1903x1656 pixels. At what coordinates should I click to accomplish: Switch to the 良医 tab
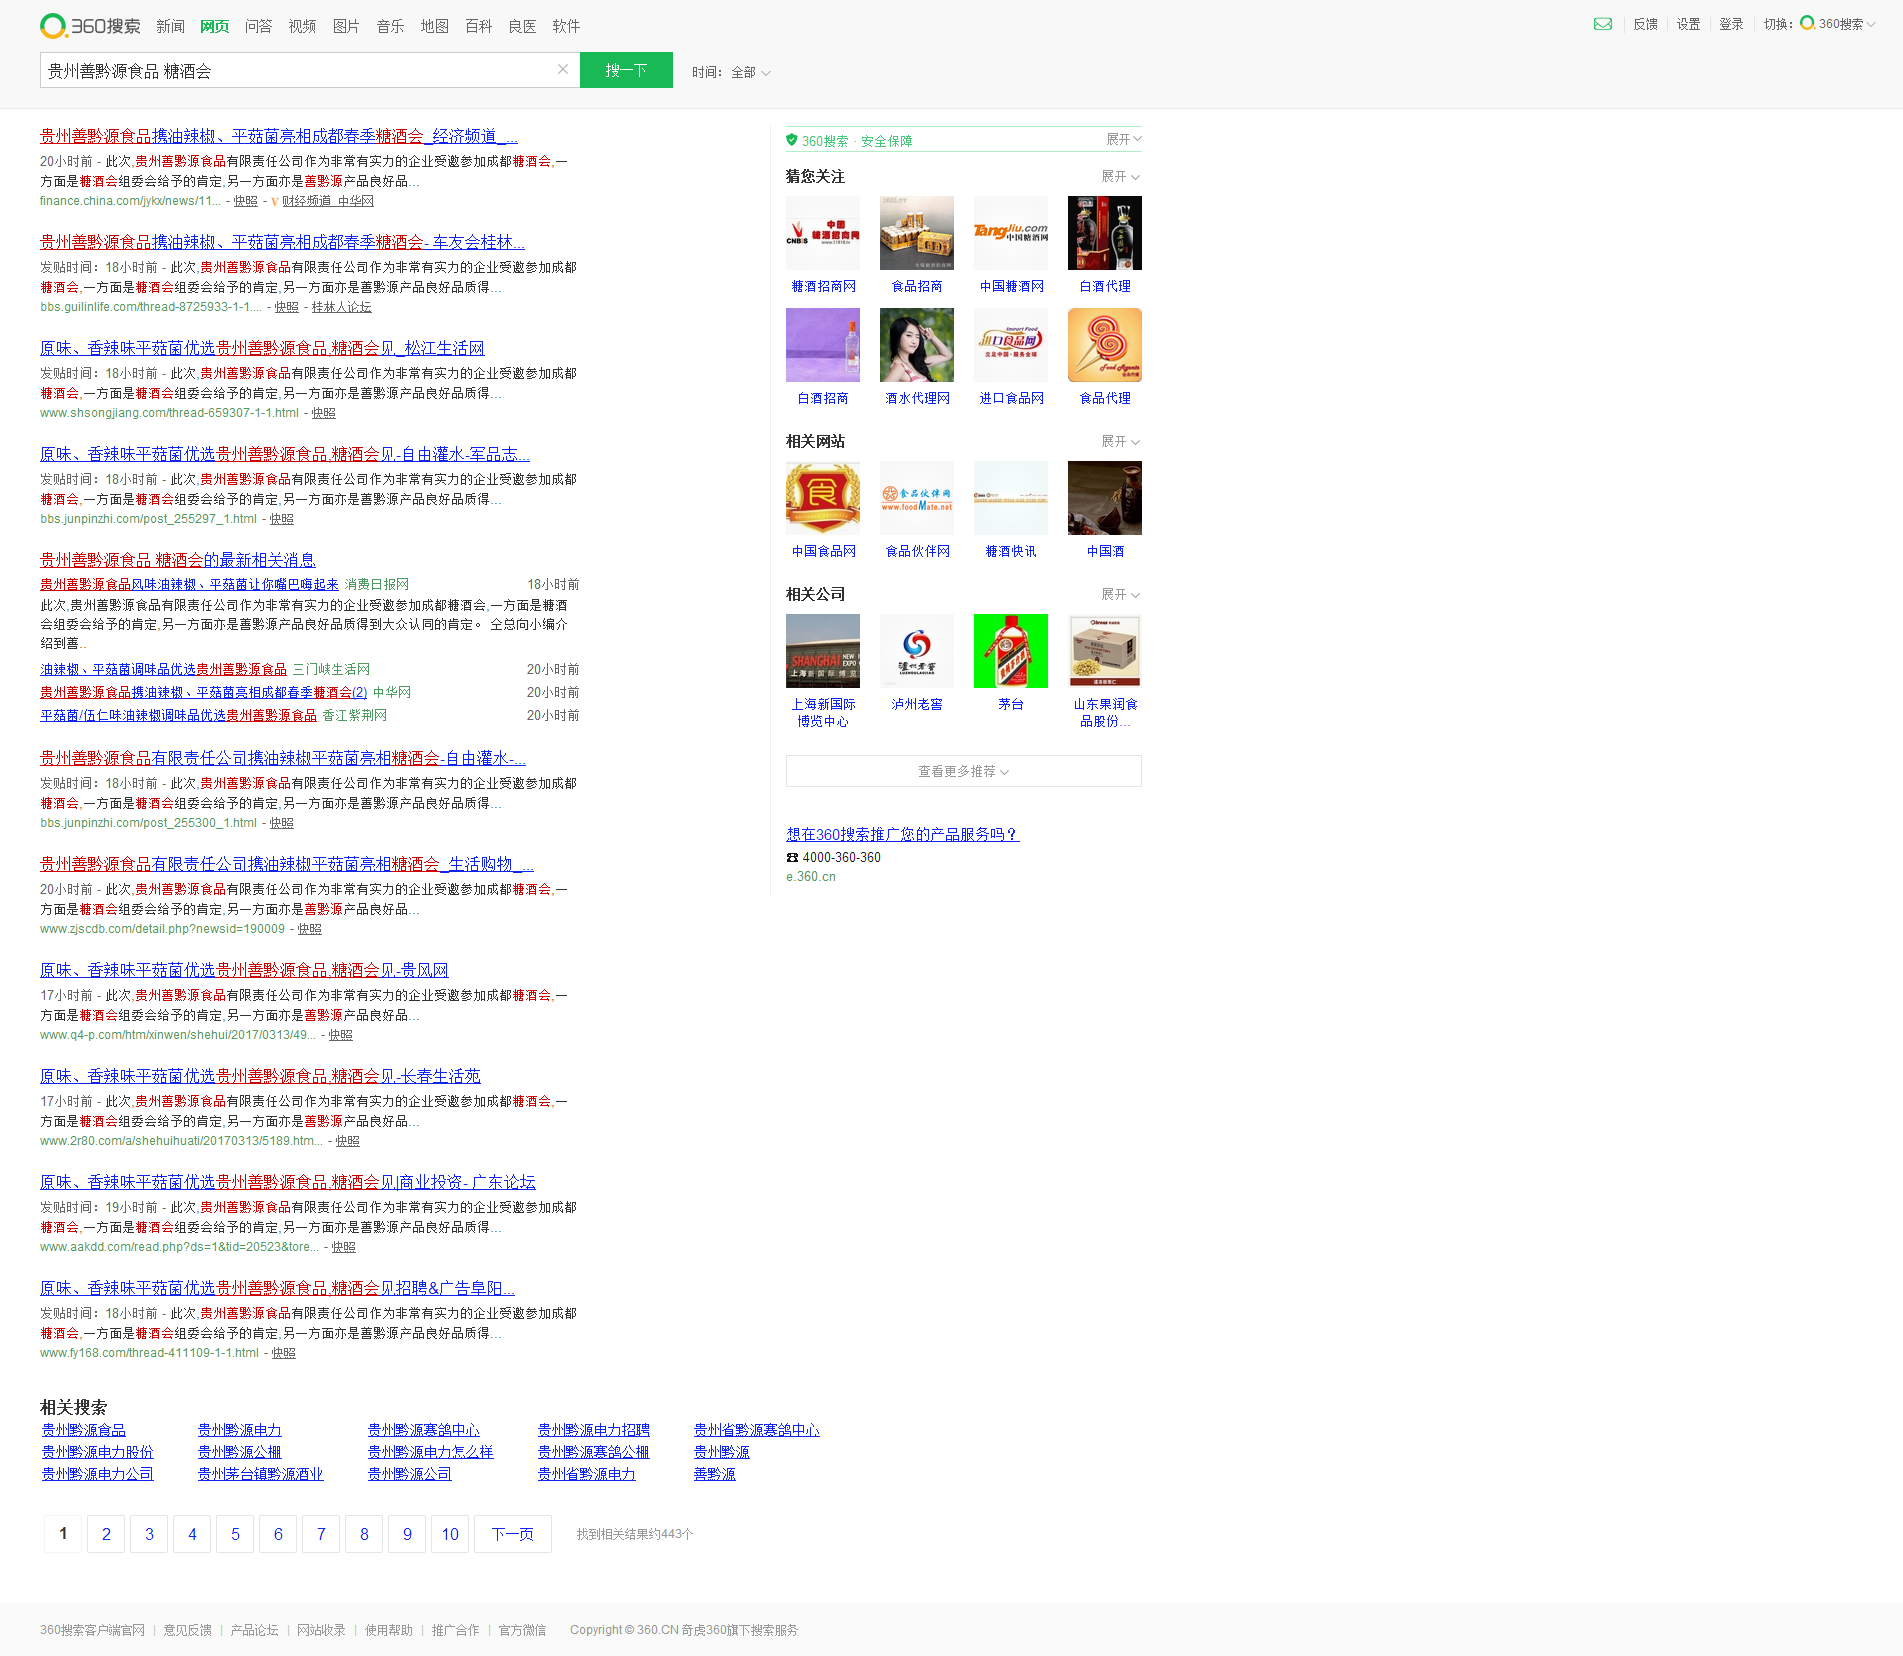coord(522,26)
